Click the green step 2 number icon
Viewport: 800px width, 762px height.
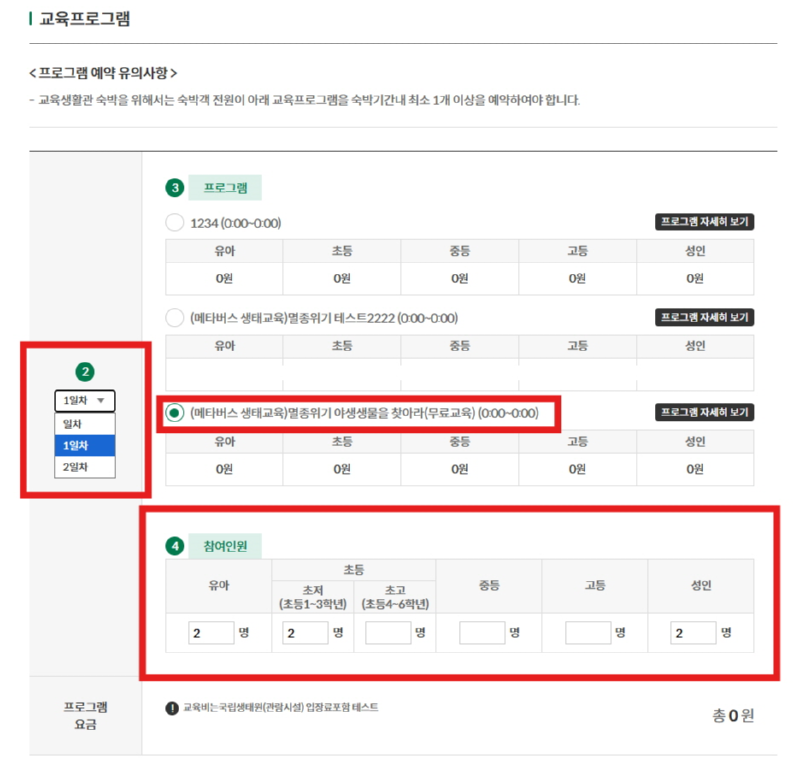pos(85,372)
